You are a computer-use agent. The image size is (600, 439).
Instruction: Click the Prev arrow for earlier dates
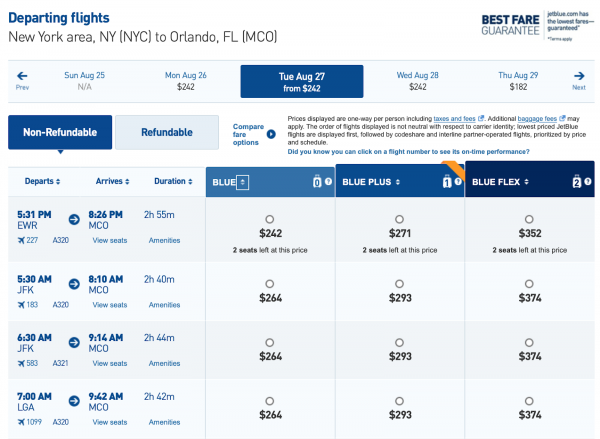point(22,79)
